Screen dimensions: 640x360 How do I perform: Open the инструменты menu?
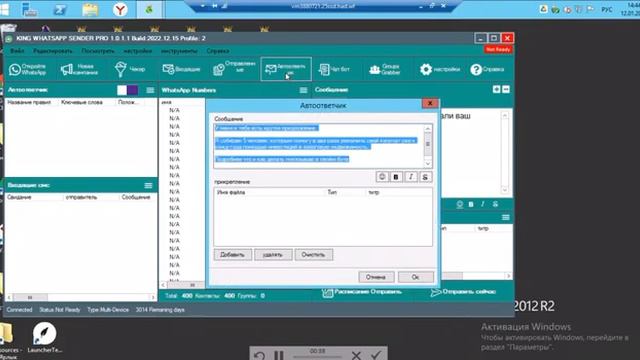(x=179, y=51)
